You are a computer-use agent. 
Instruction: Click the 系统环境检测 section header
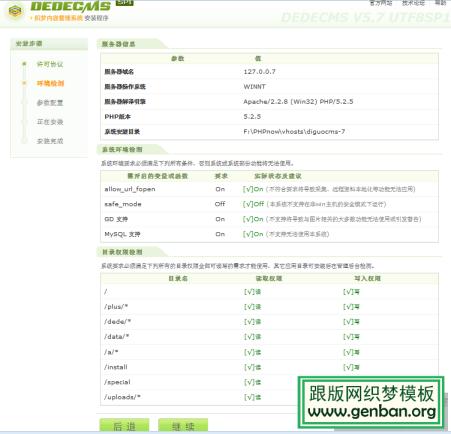tap(122, 149)
